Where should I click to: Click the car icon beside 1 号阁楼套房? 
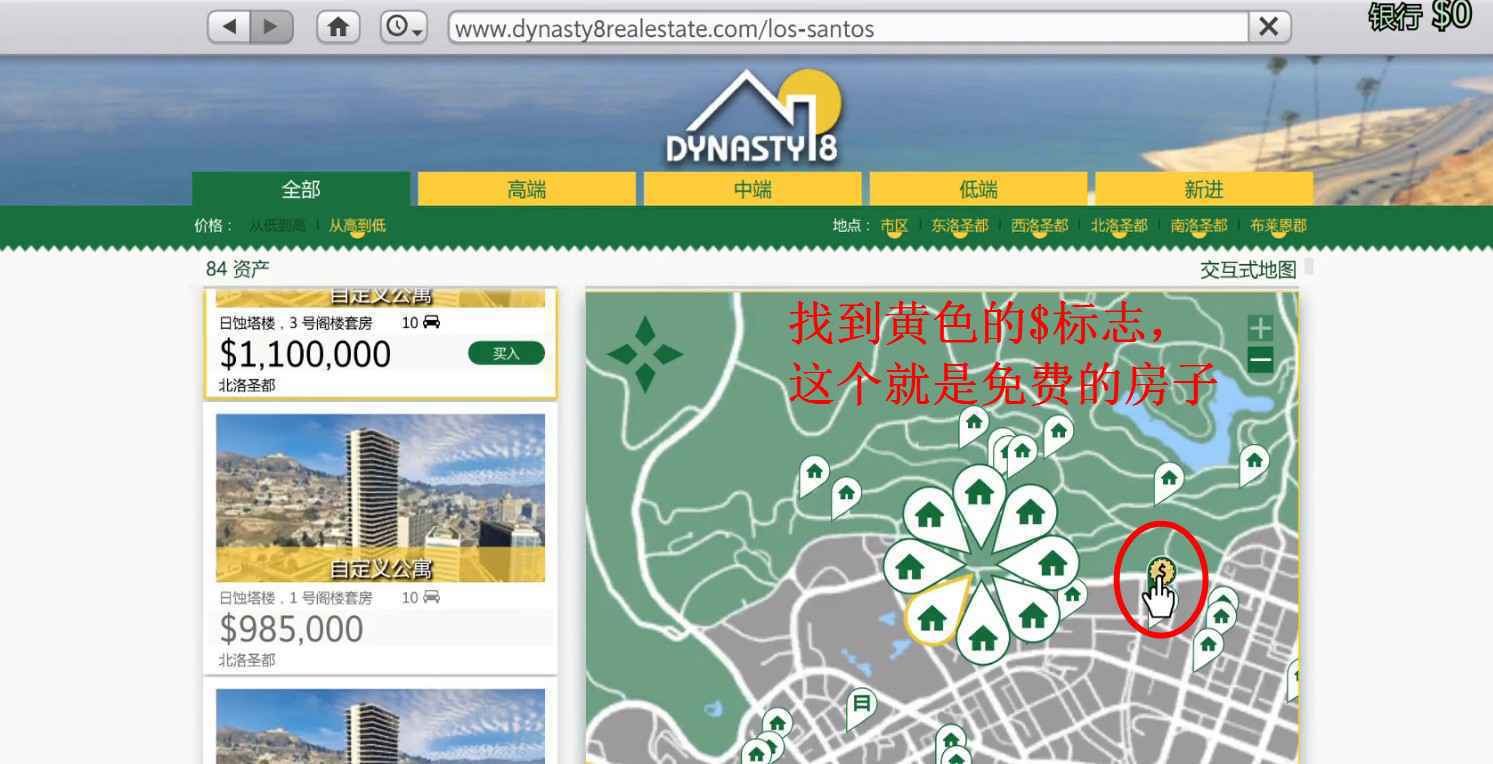(432, 597)
